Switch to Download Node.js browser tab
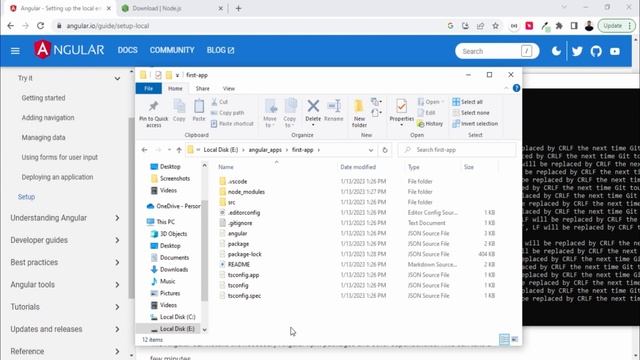Image resolution: width=640 pixels, height=360 pixels. [x=171, y=8]
